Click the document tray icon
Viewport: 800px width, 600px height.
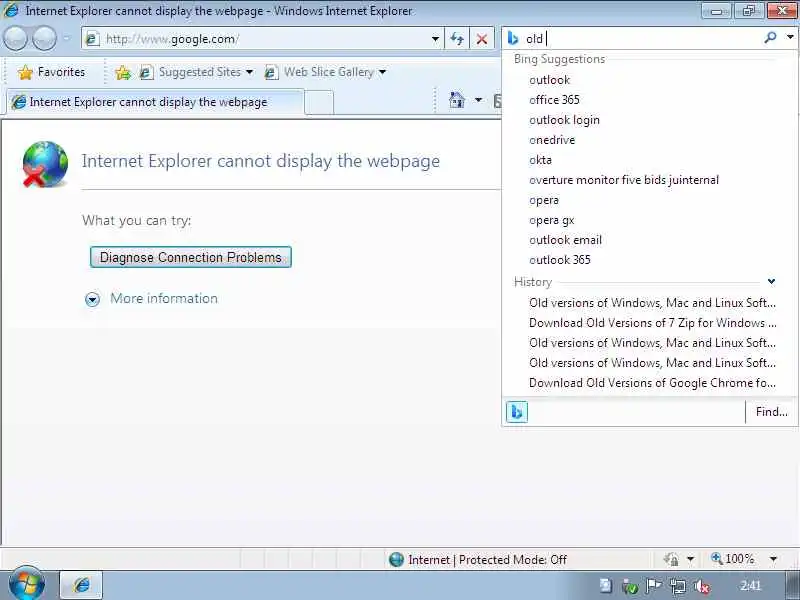coord(605,586)
